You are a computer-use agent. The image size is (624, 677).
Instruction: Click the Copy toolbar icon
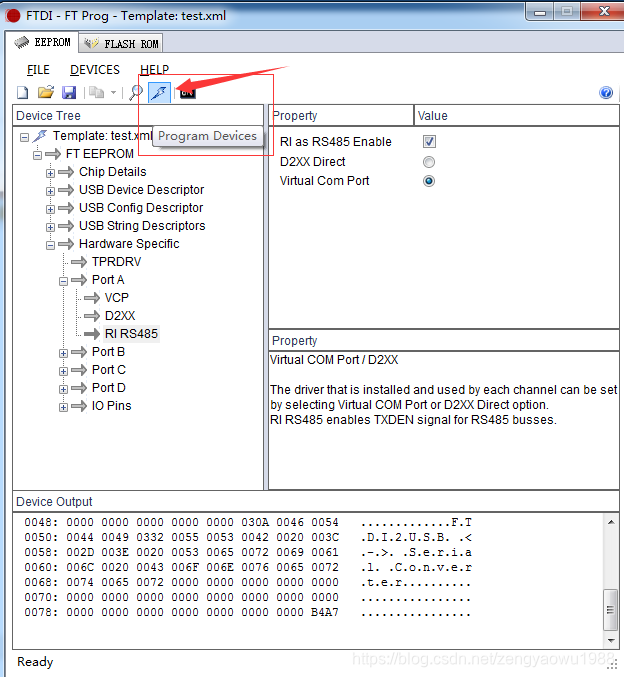pos(96,92)
